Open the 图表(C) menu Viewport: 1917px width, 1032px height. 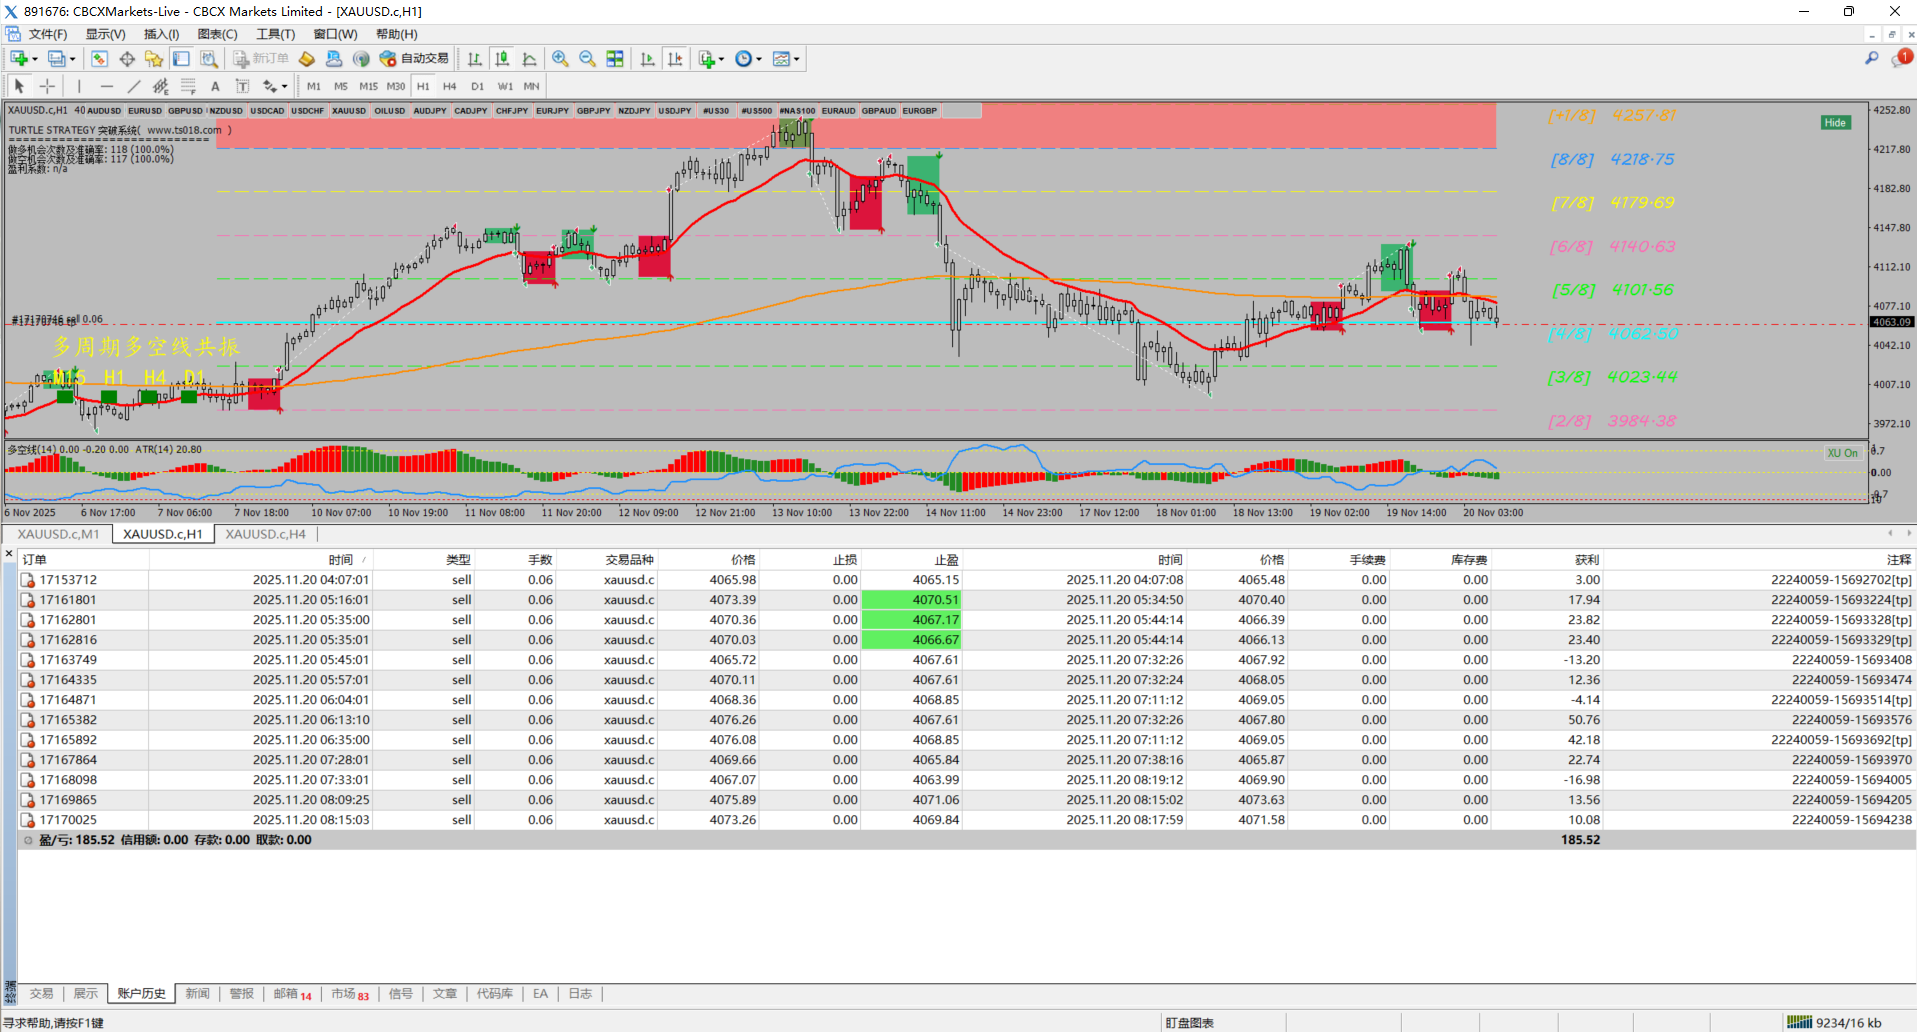click(217, 34)
